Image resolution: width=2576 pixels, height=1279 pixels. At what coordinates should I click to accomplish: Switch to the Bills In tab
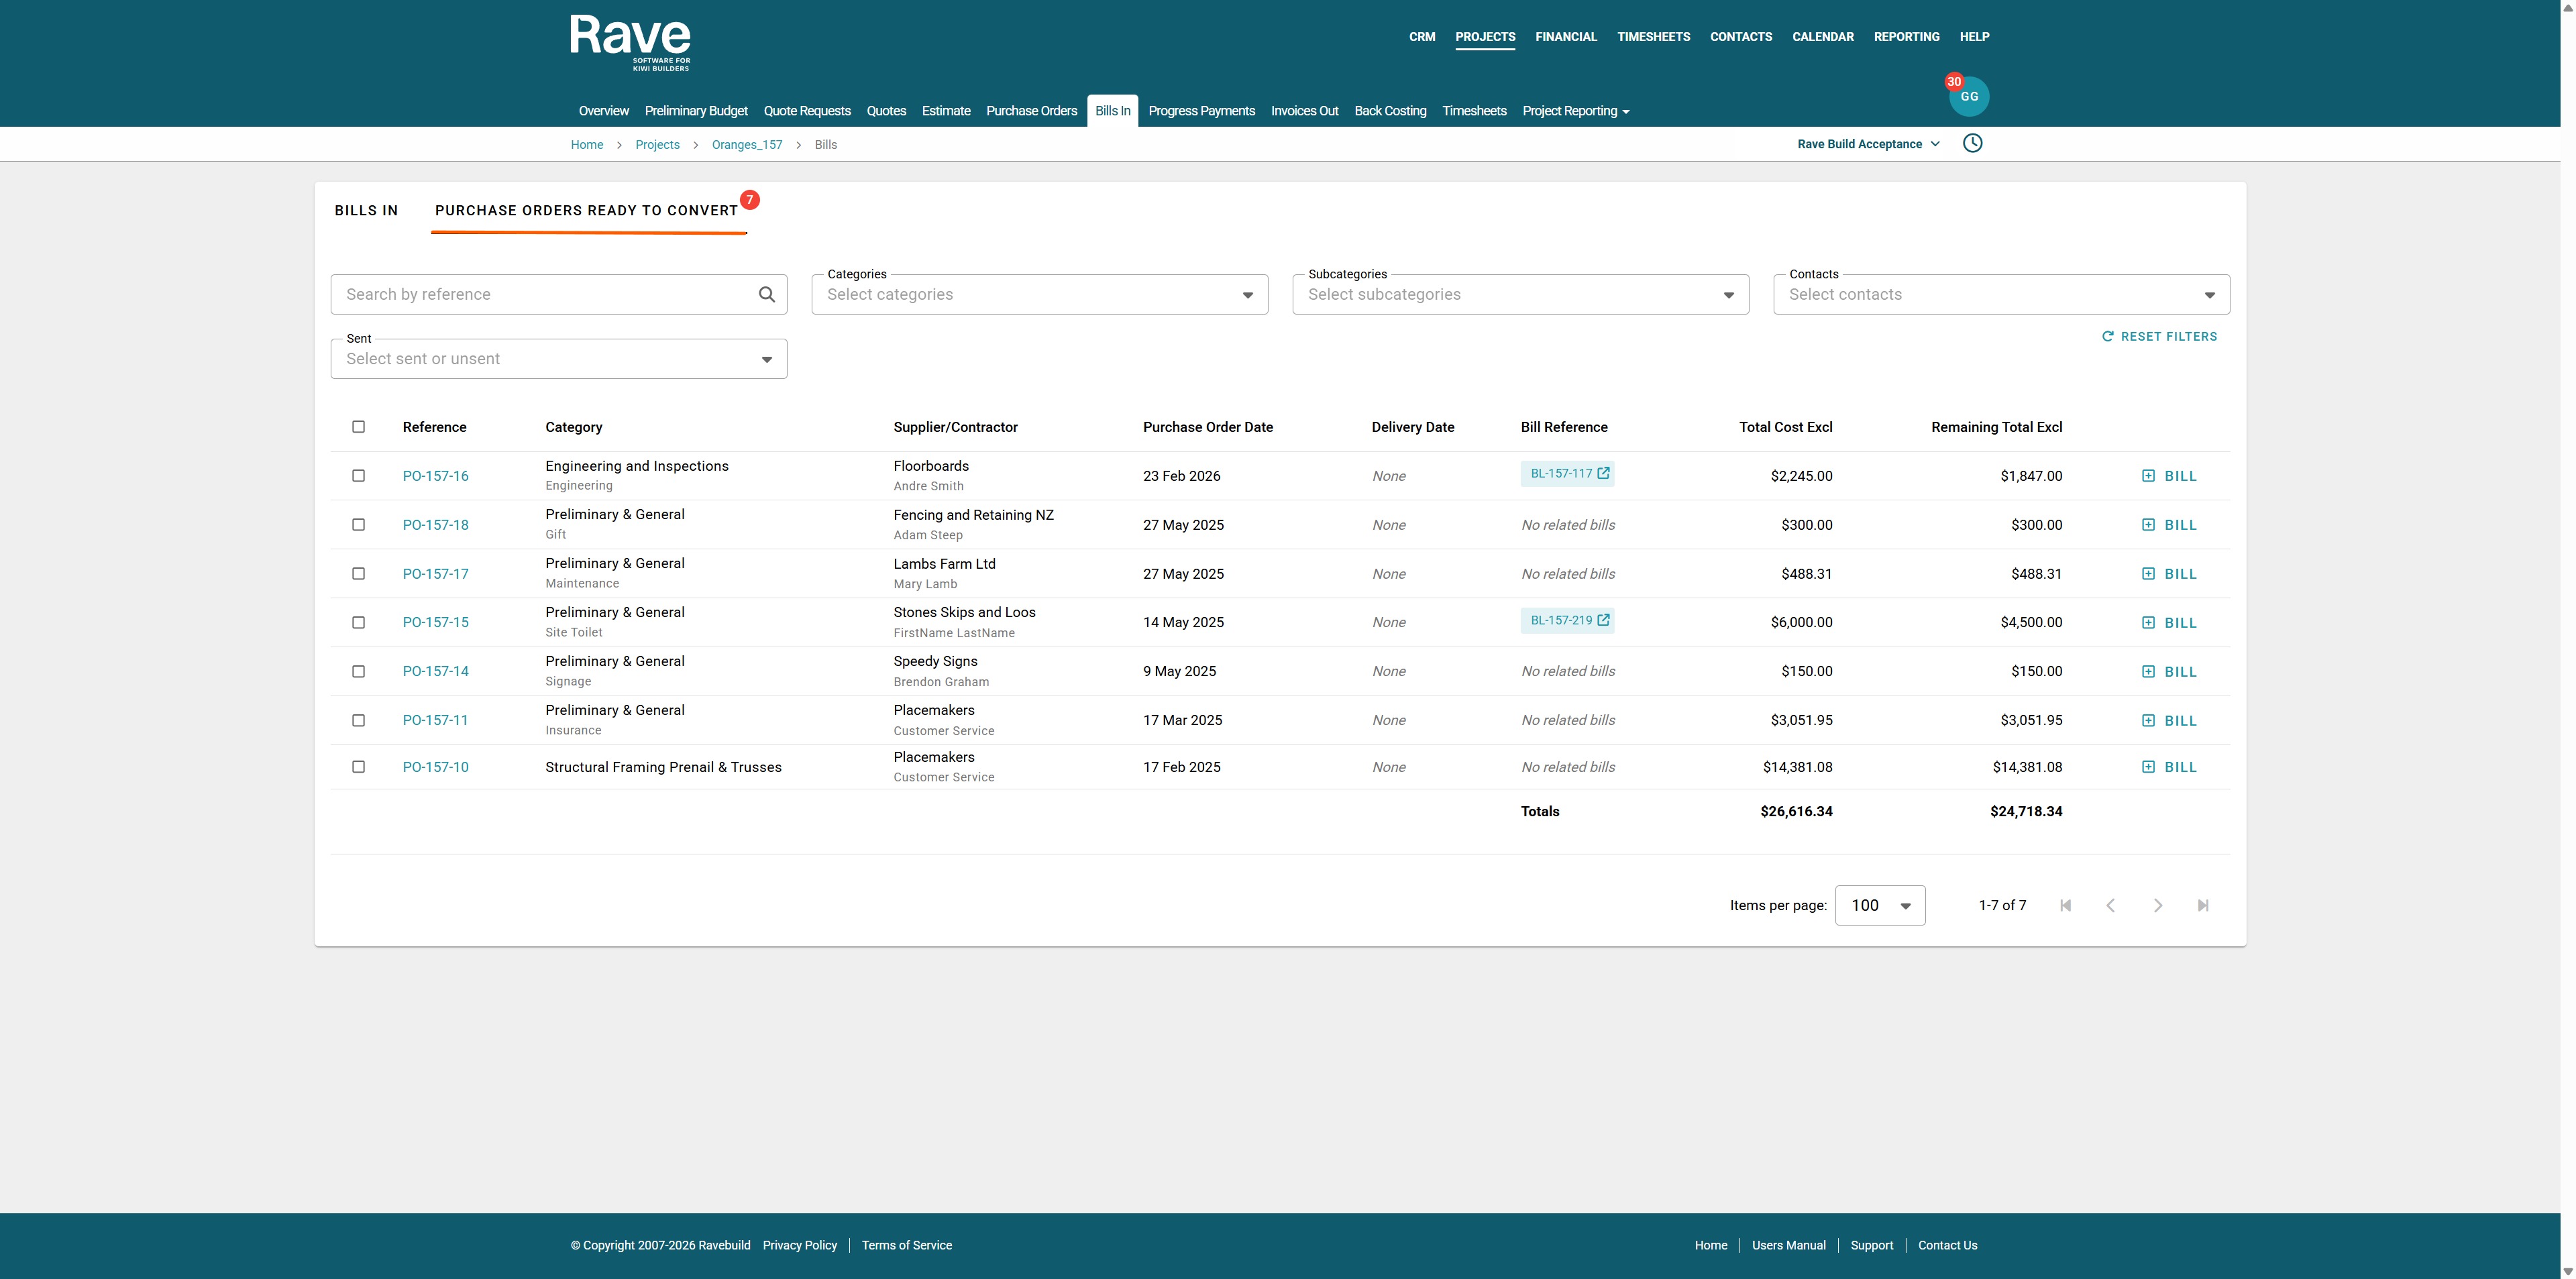366,210
